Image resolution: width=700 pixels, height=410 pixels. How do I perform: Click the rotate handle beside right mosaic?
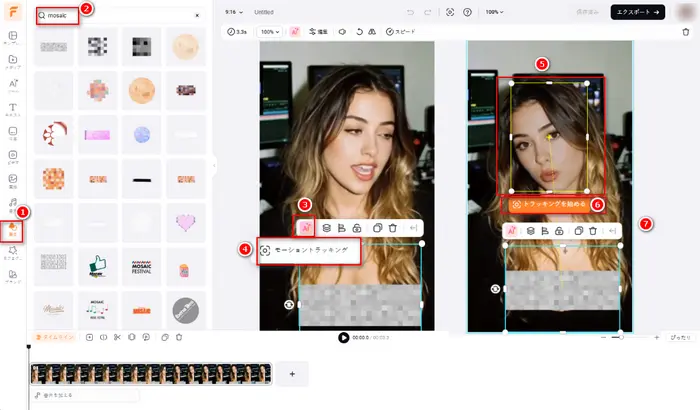tap(495, 289)
